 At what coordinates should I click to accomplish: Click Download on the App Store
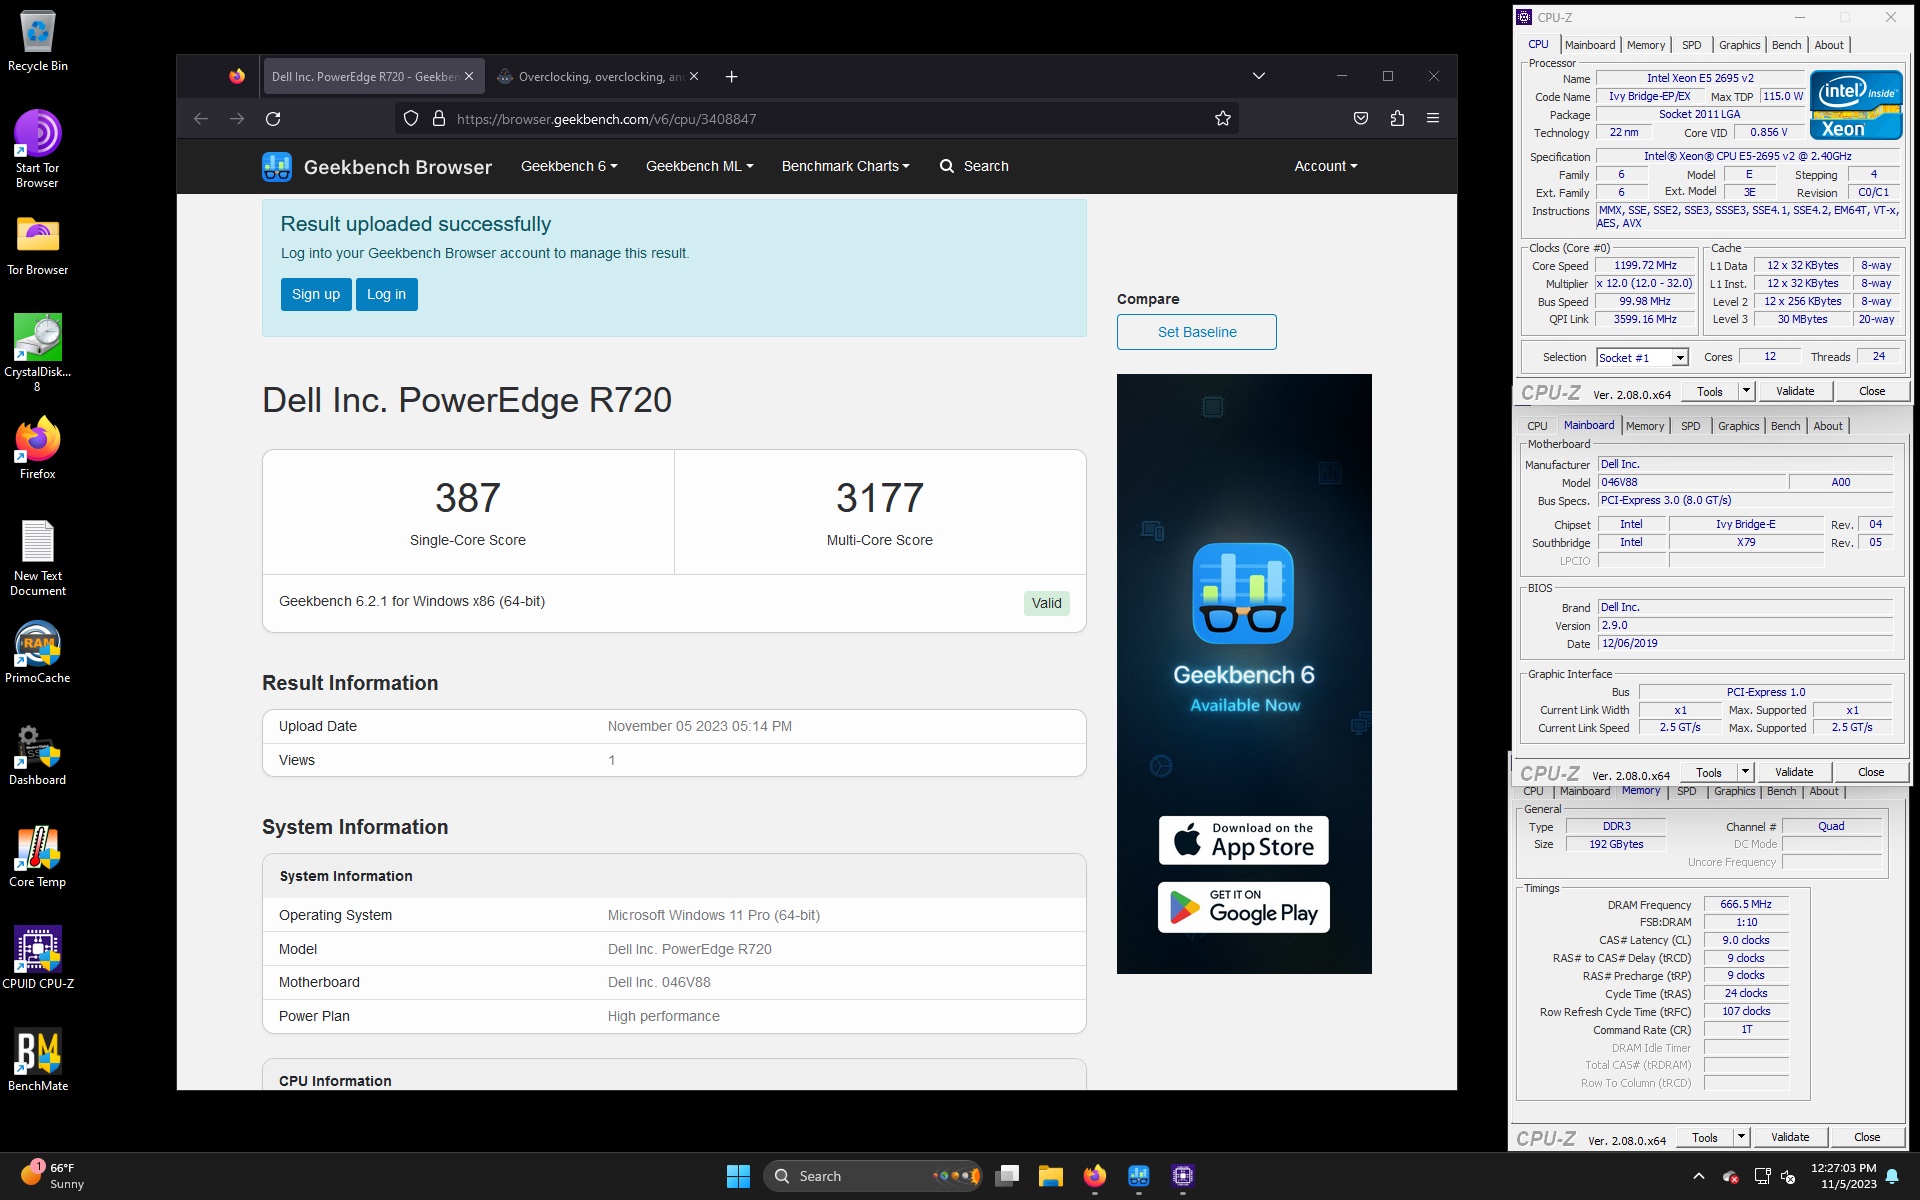click(x=1244, y=841)
